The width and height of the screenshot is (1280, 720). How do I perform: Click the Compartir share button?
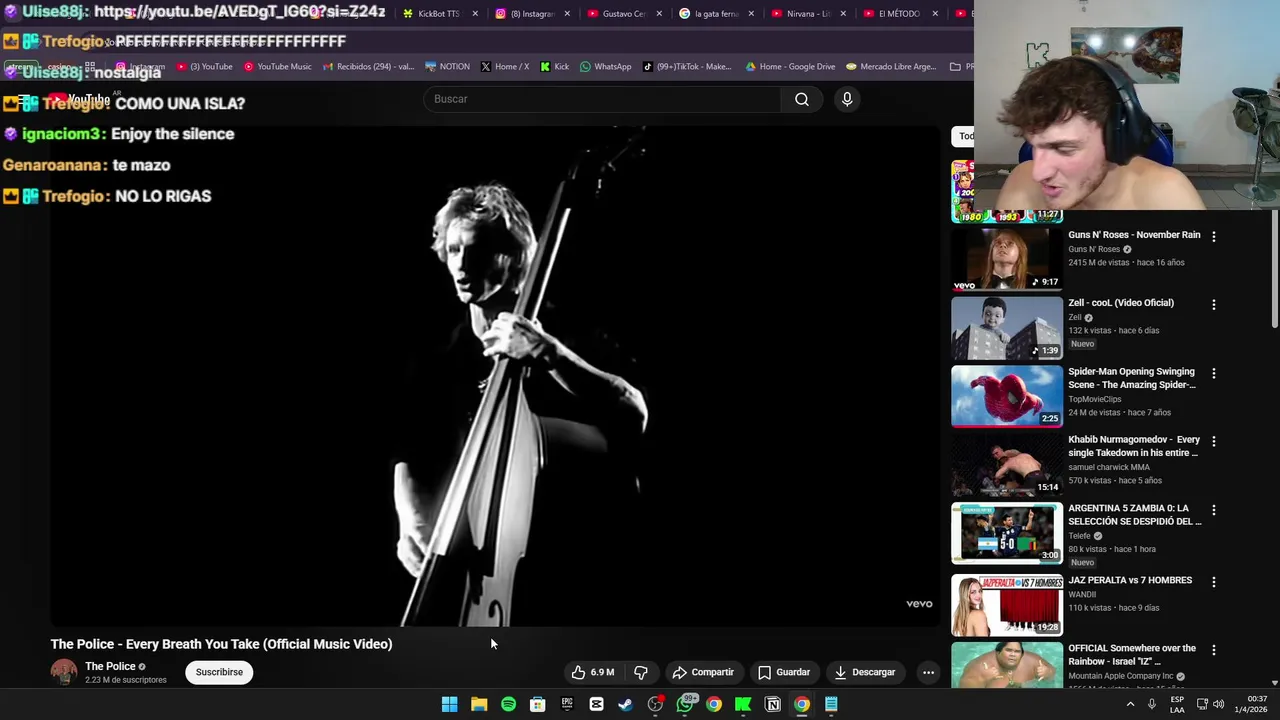click(703, 672)
